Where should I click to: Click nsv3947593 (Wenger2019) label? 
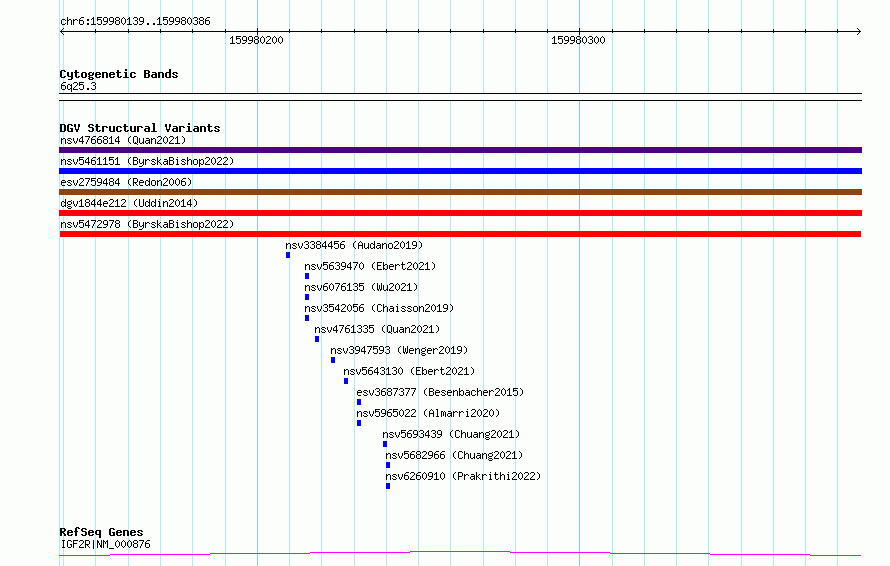point(399,350)
